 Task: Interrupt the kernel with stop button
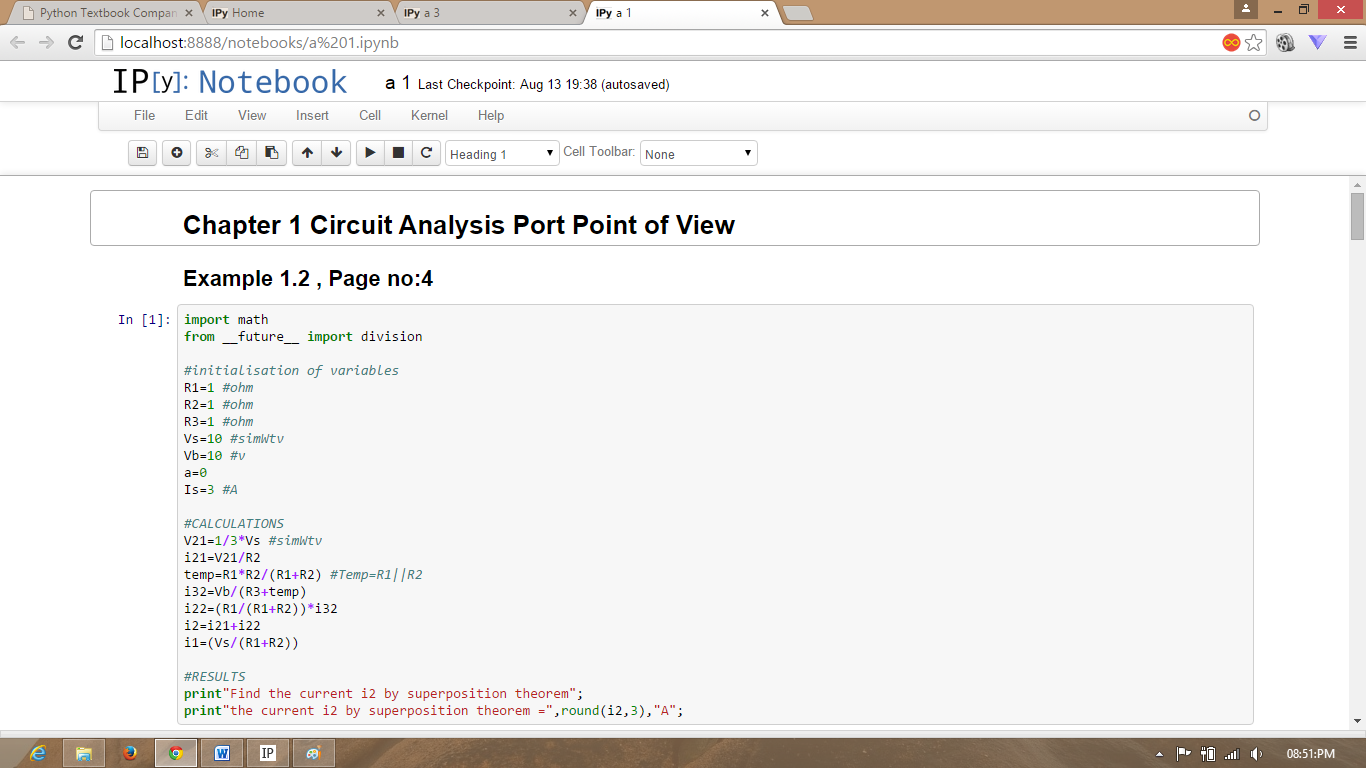[398, 153]
